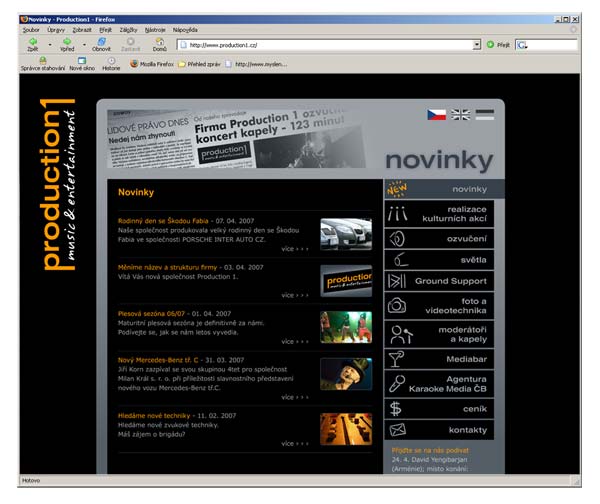Expand the address bar URL dropdown

[x=476, y=45]
